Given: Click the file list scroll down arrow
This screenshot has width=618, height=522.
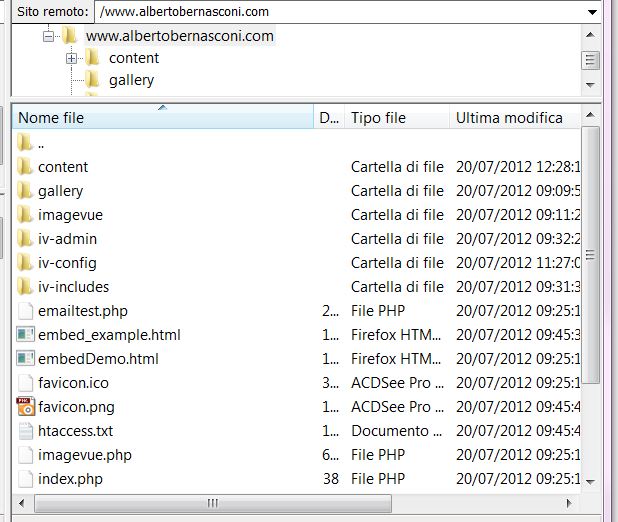Looking at the screenshot, I should click(x=590, y=481).
